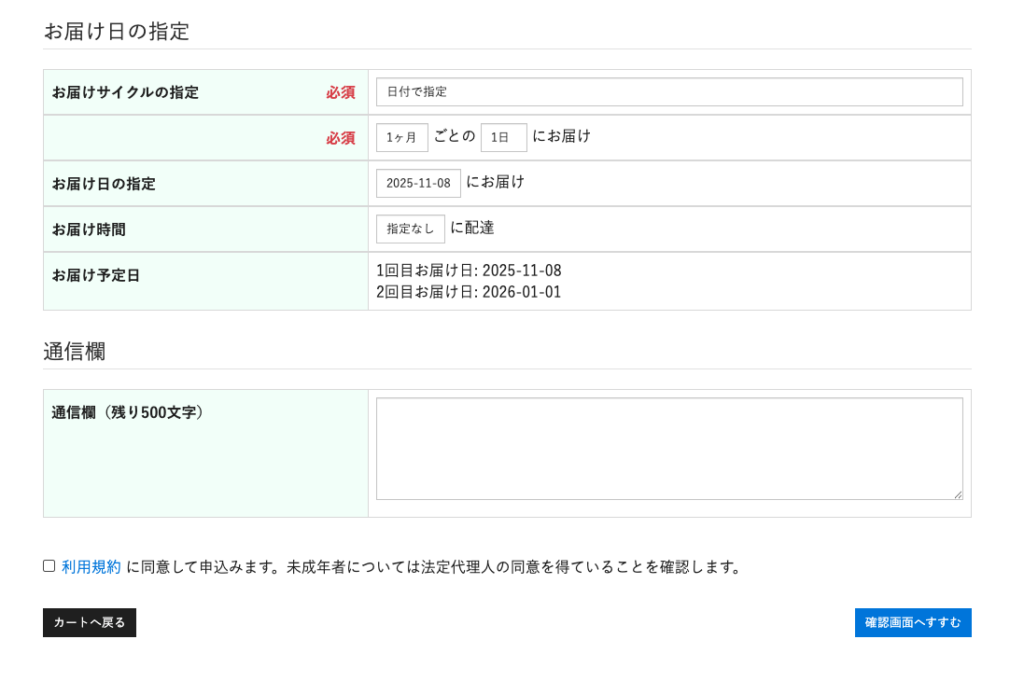This screenshot has height=681, width=1024.
Task: Click the 通信欄 section heading
Action: (x=74, y=351)
